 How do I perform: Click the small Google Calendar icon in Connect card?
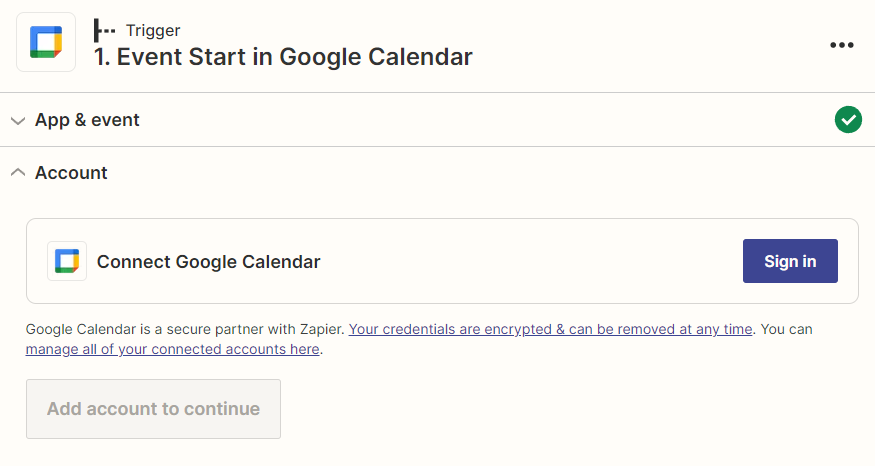pos(67,261)
